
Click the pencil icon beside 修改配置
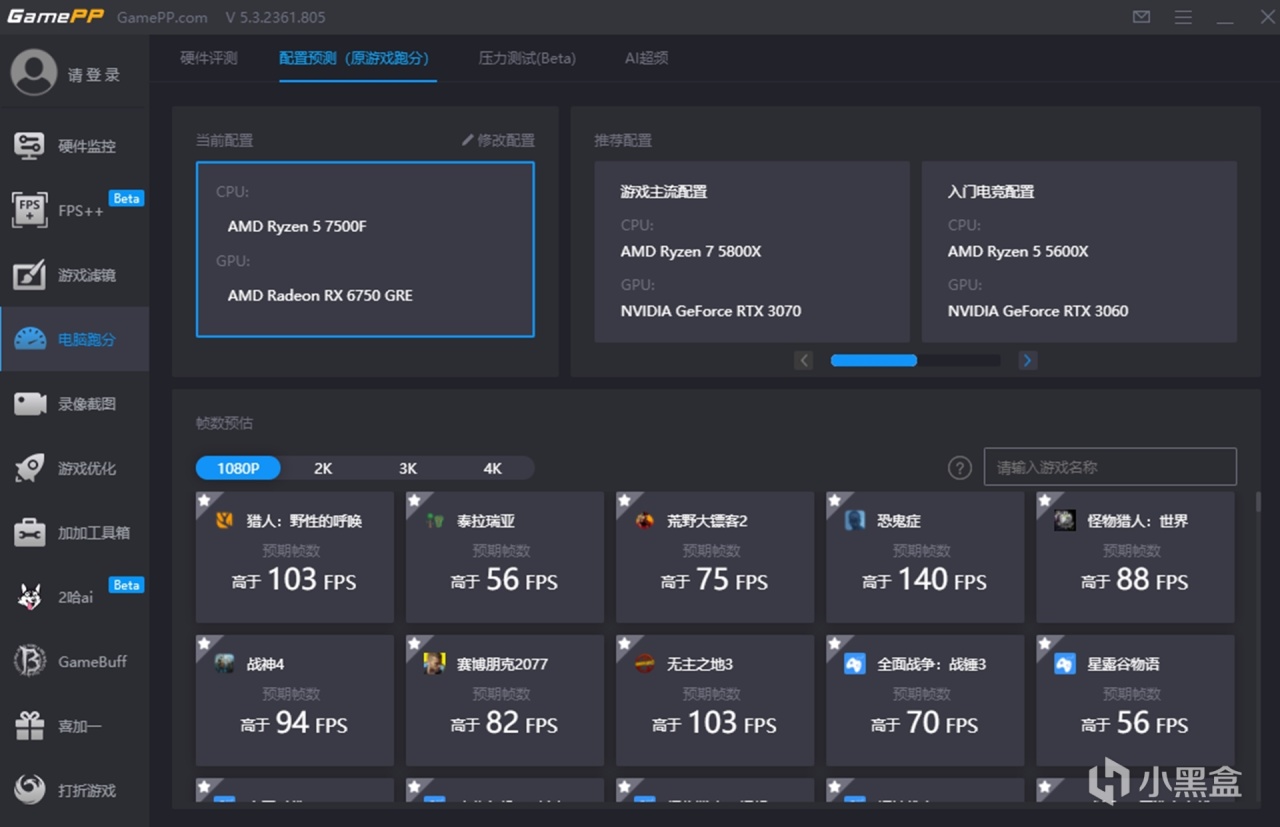point(467,140)
